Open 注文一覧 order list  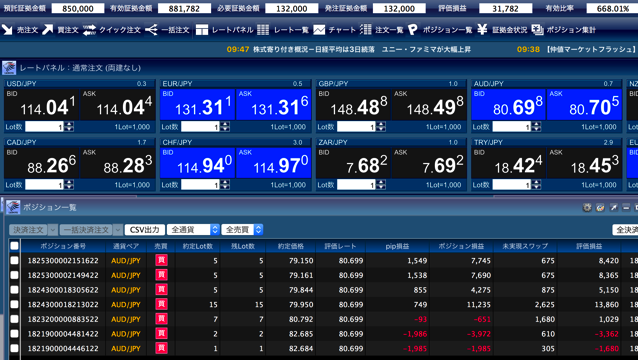click(381, 30)
